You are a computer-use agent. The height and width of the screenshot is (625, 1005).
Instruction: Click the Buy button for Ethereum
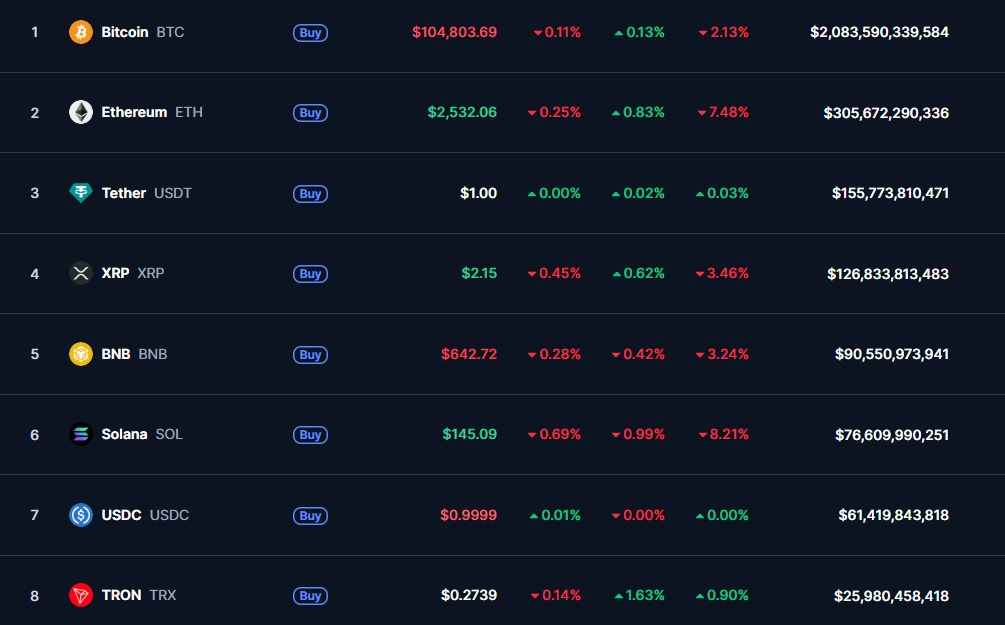coord(310,112)
